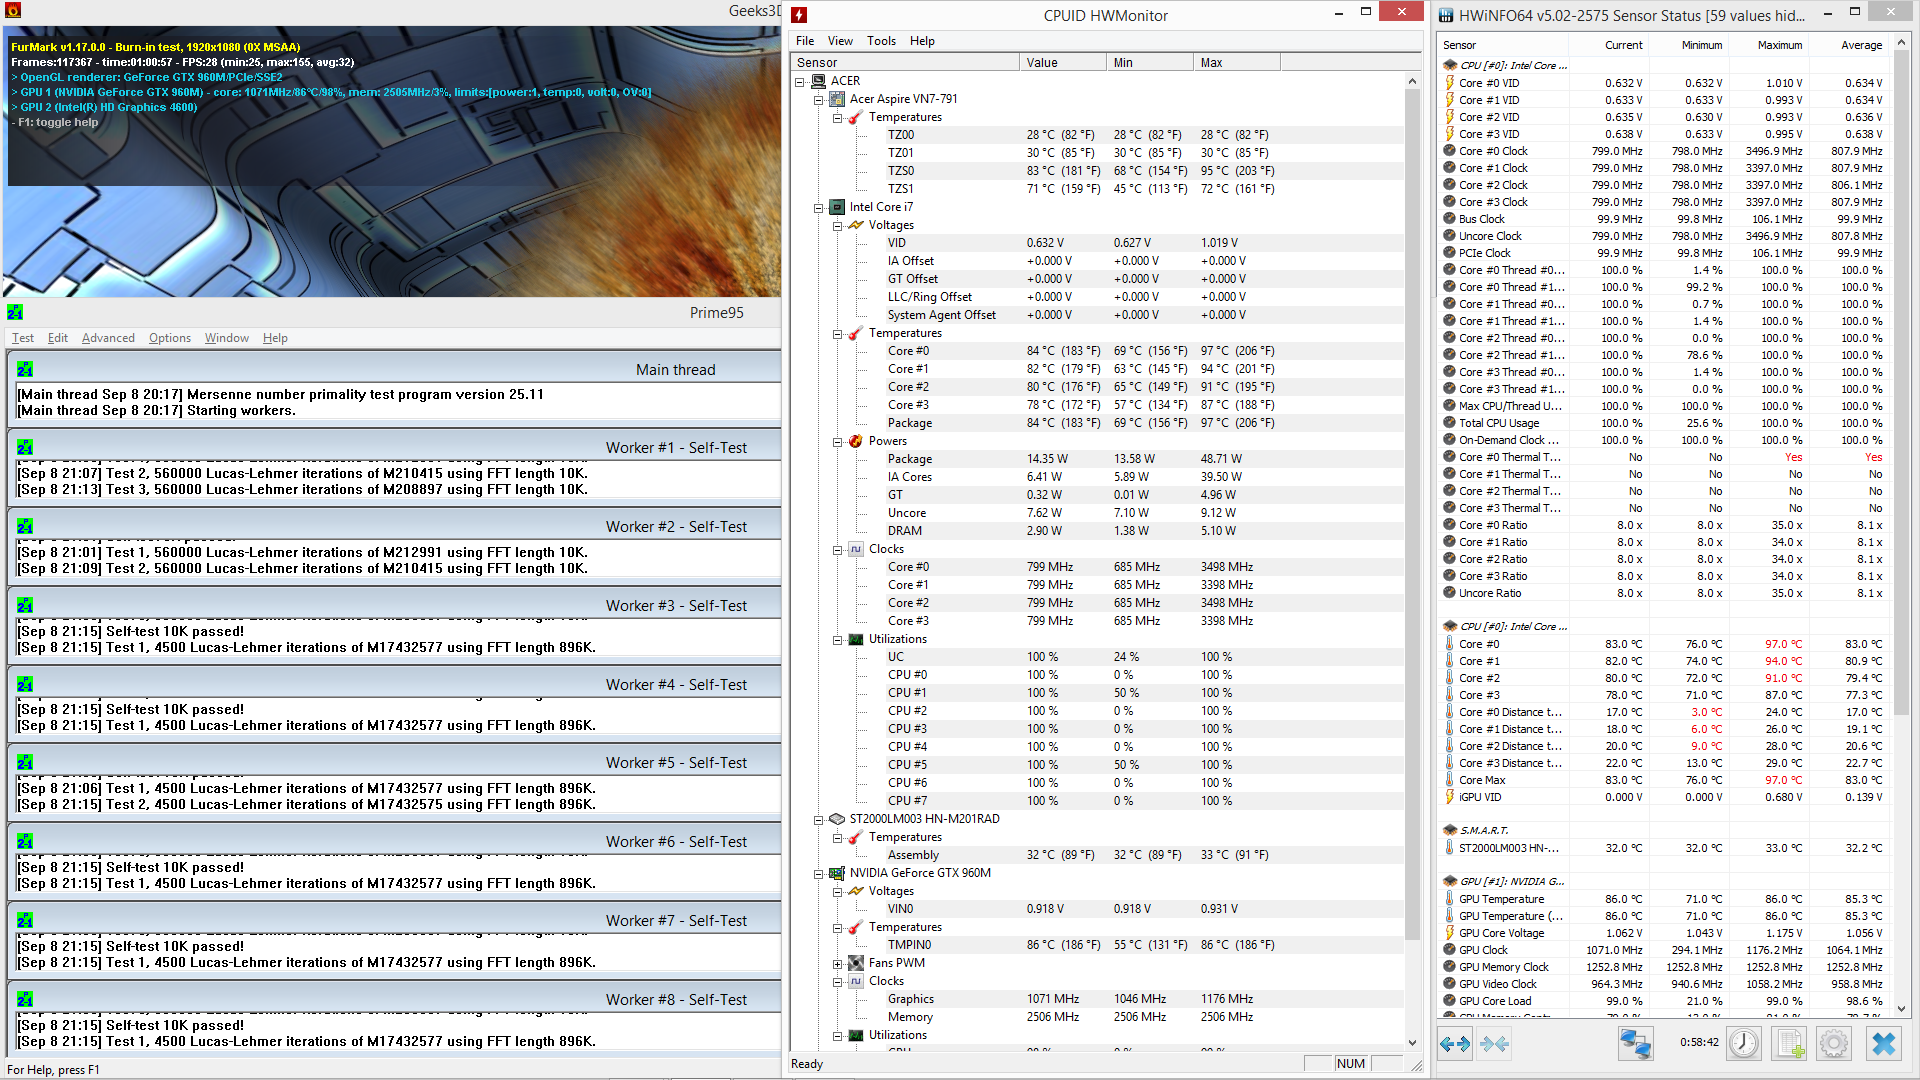Viewport: 1920px width, 1080px height.
Task: Collapse the Intel Core i7 Utilizations group
Action: coord(837,639)
